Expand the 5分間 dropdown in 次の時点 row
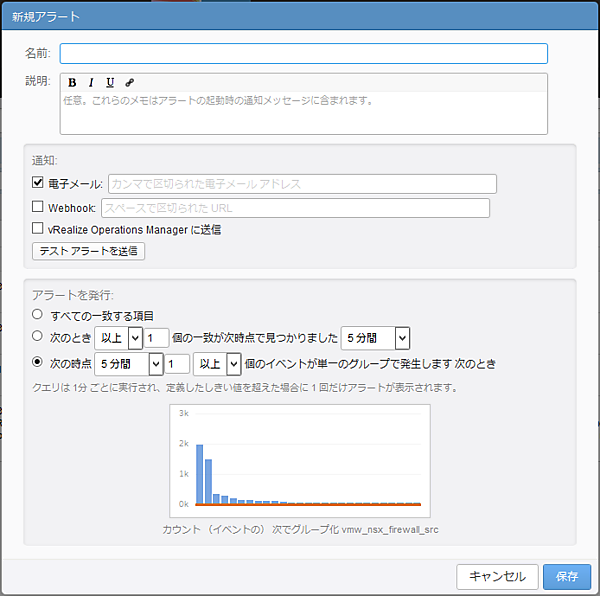This screenshot has height=596, width=600. click(x=128, y=363)
